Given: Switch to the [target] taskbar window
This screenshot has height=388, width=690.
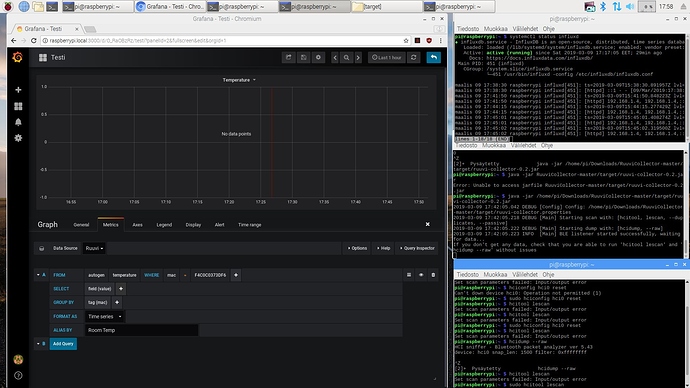Looking at the screenshot, I should pos(386,6).
